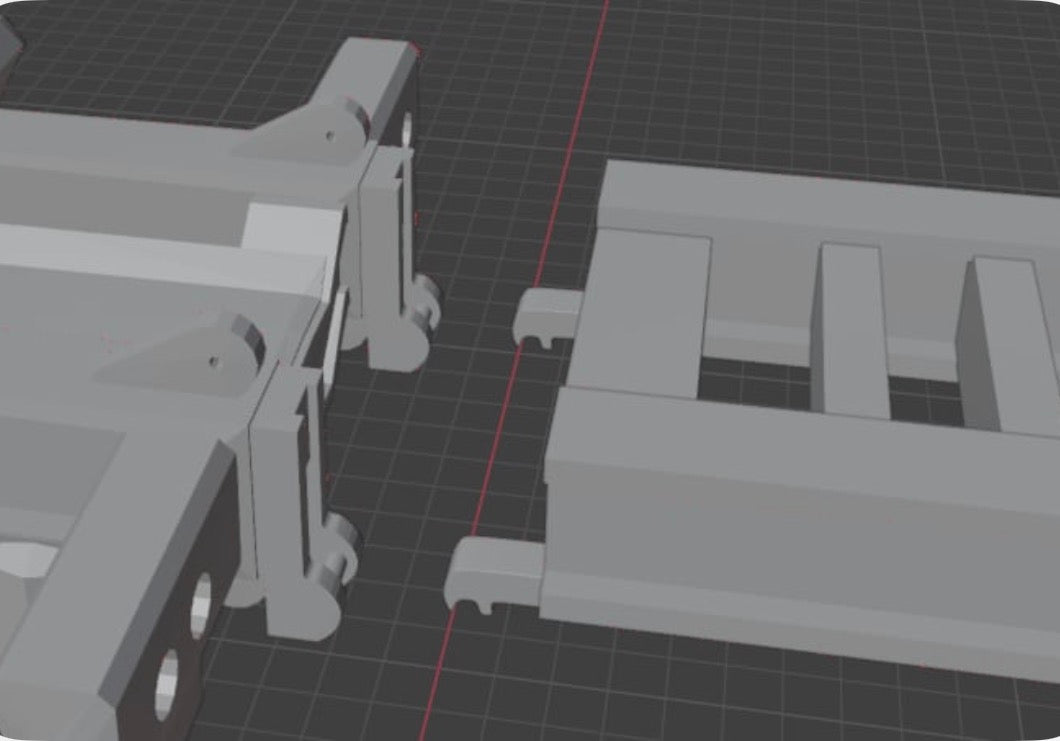Click the wide leftmost crossbar of right frame
This screenshot has height=741, width=1060.
pyautogui.click(x=639, y=312)
